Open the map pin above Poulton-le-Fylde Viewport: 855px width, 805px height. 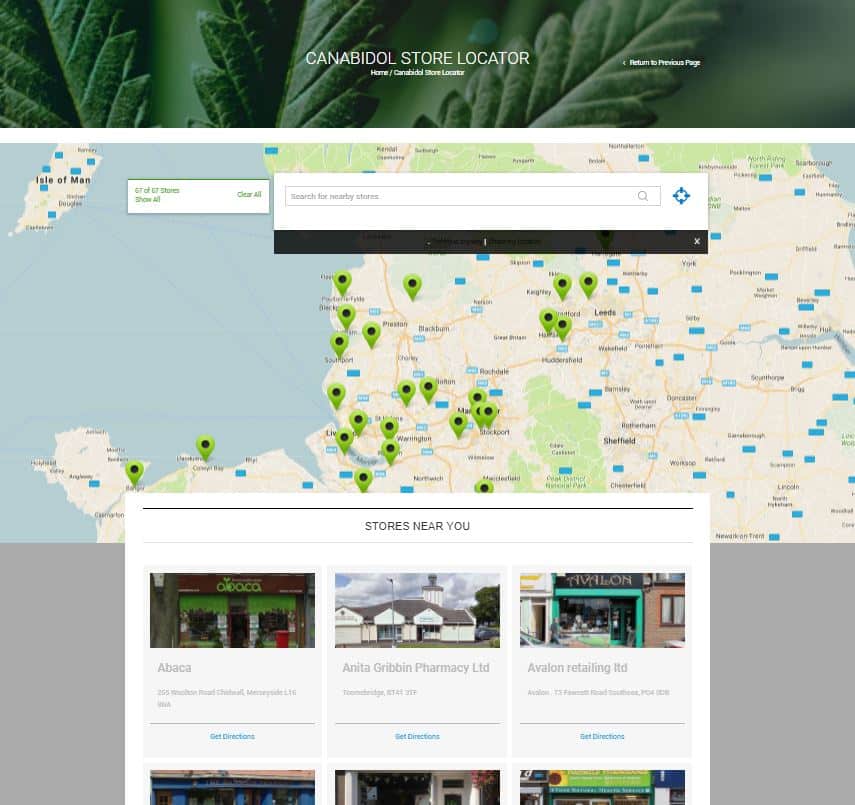point(342,284)
